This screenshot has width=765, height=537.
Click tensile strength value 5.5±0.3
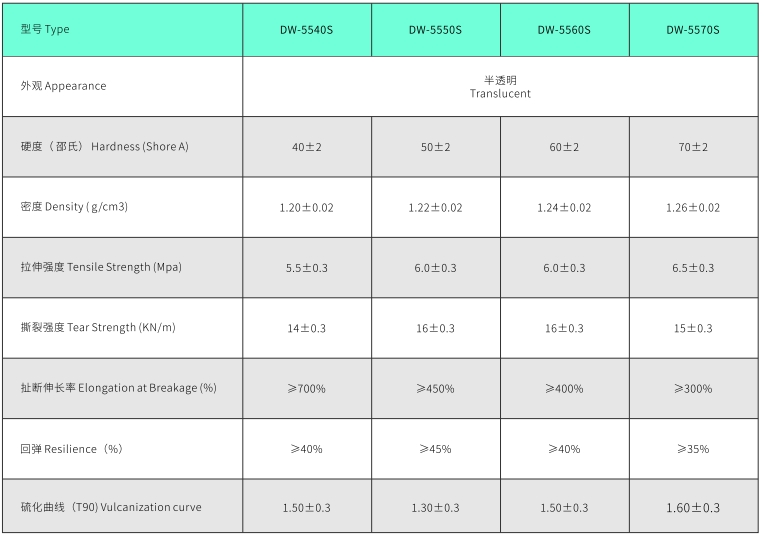coord(306,268)
